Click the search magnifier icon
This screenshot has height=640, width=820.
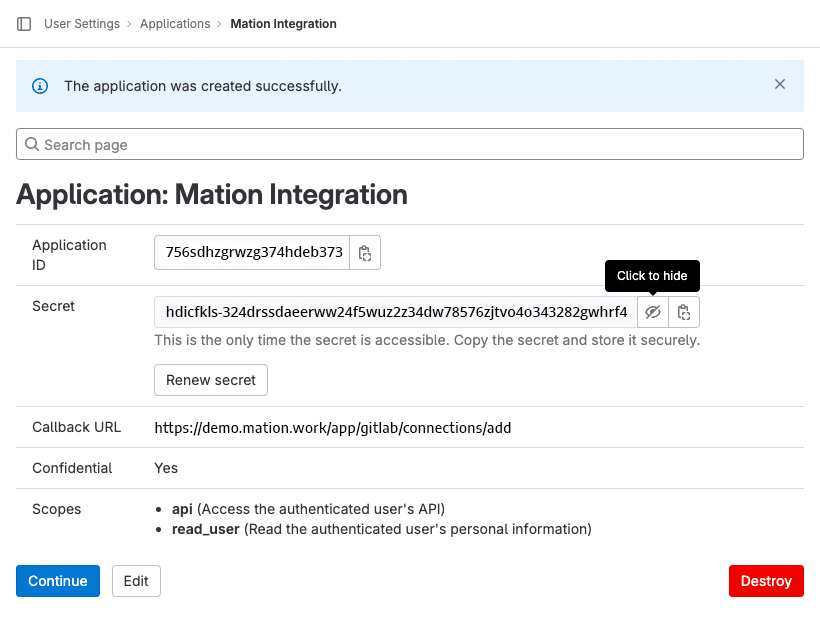coord(32,144)
